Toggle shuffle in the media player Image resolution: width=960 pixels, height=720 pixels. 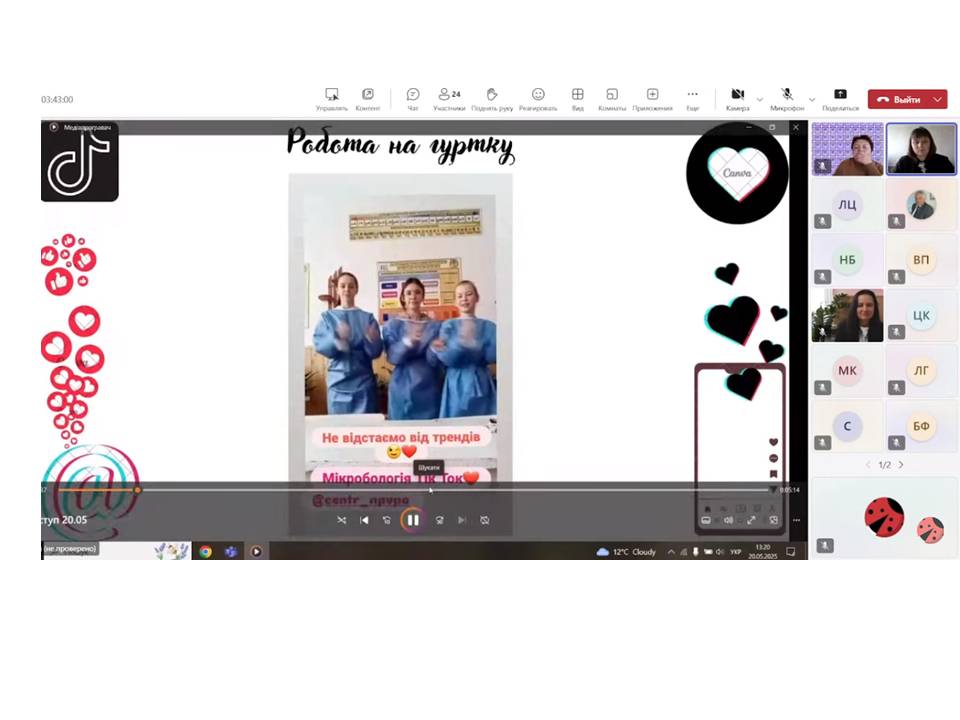point(342,520)
